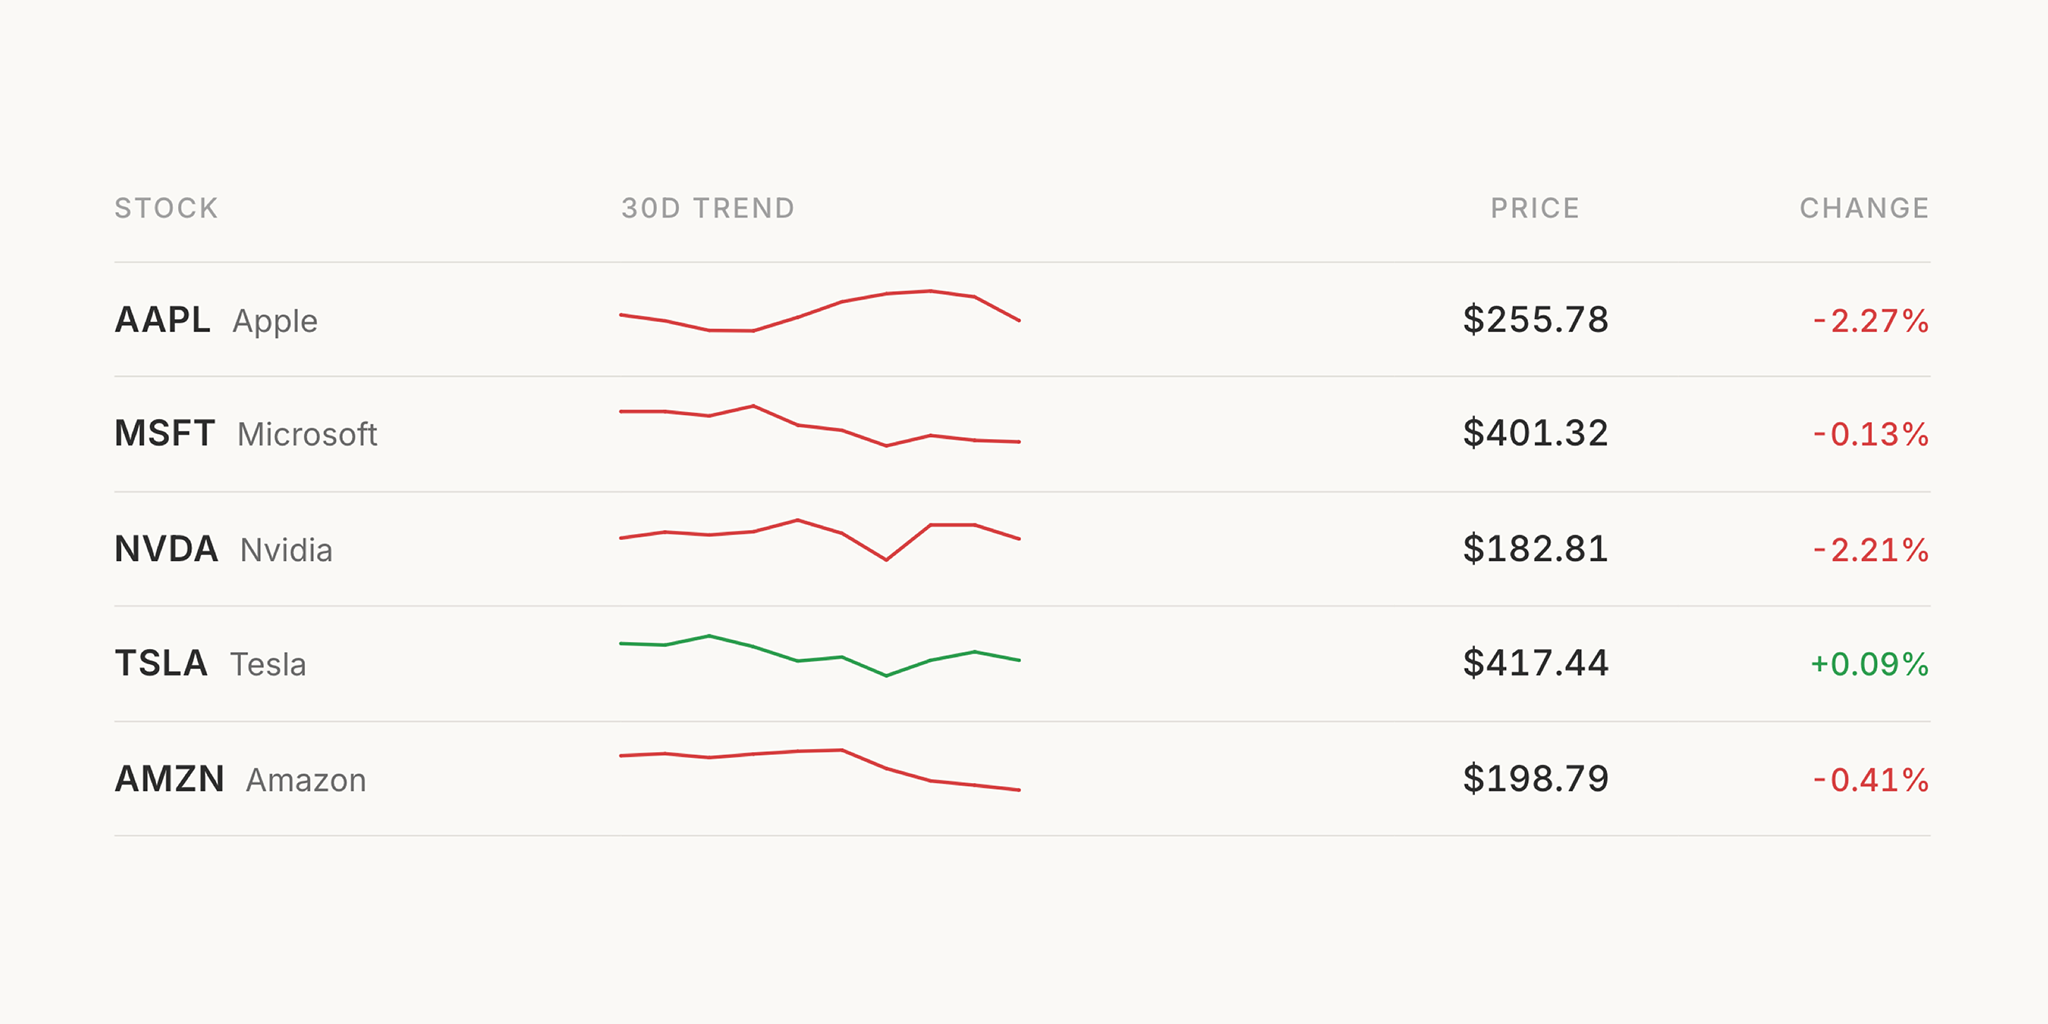Sort by the CHANGE column header
This screenshot has width=2048, height=1024.
(1864, 208)
